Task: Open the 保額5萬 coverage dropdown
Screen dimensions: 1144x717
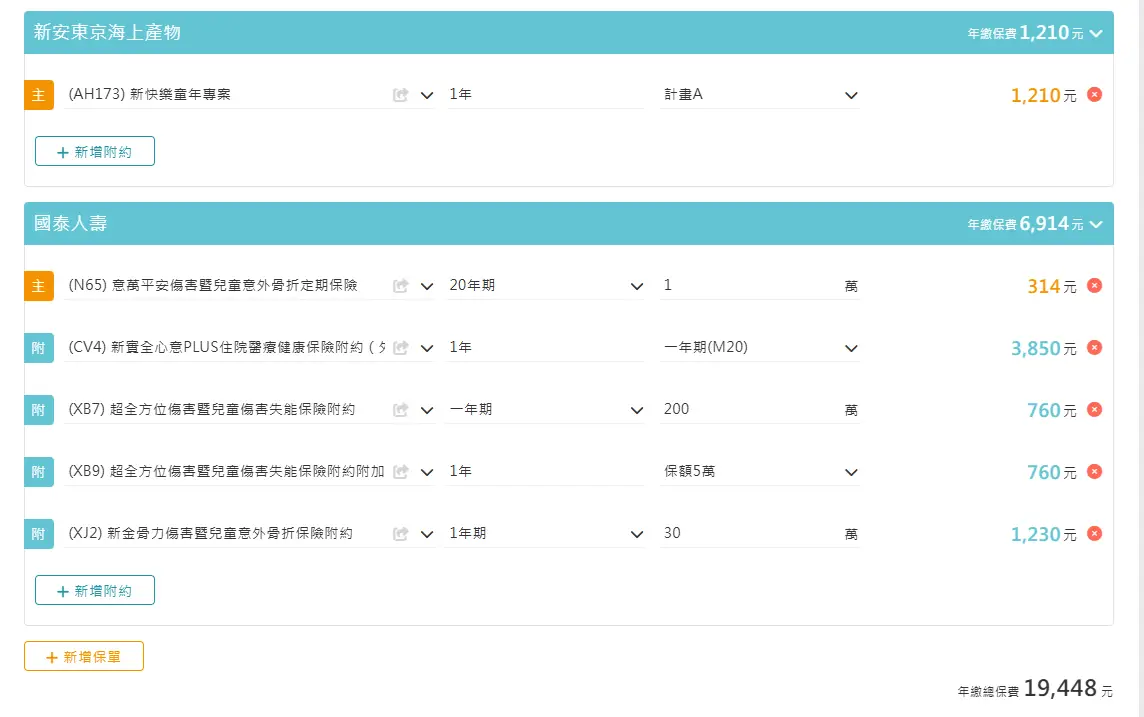Action: point(760,472)
